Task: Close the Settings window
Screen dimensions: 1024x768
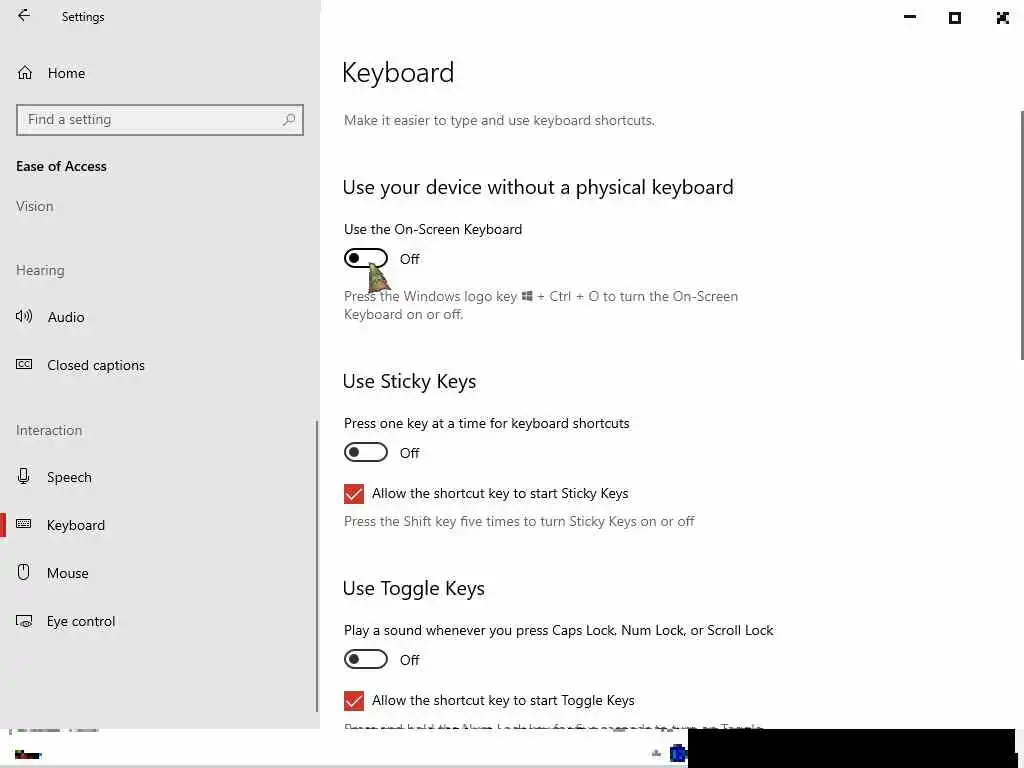Action: [x=1002, y=18]
